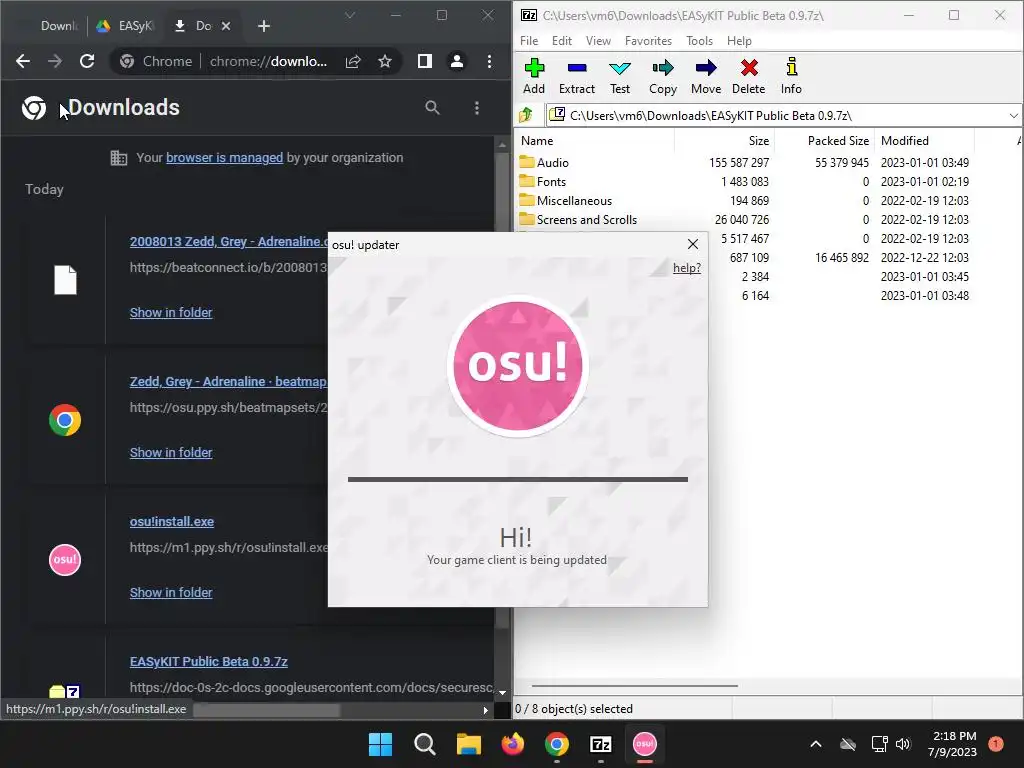The width and height of the screenshot is (1024, 768).
Task: Close the active Chrome downloads tab
Action: (x=226, y=26)
